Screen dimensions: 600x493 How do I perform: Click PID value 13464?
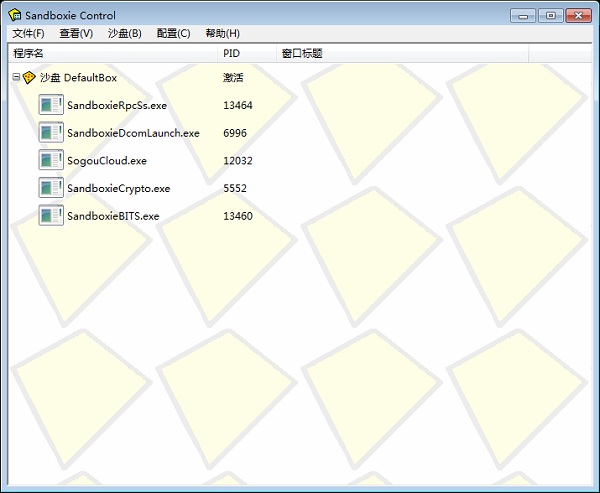(x=238, y=105)
